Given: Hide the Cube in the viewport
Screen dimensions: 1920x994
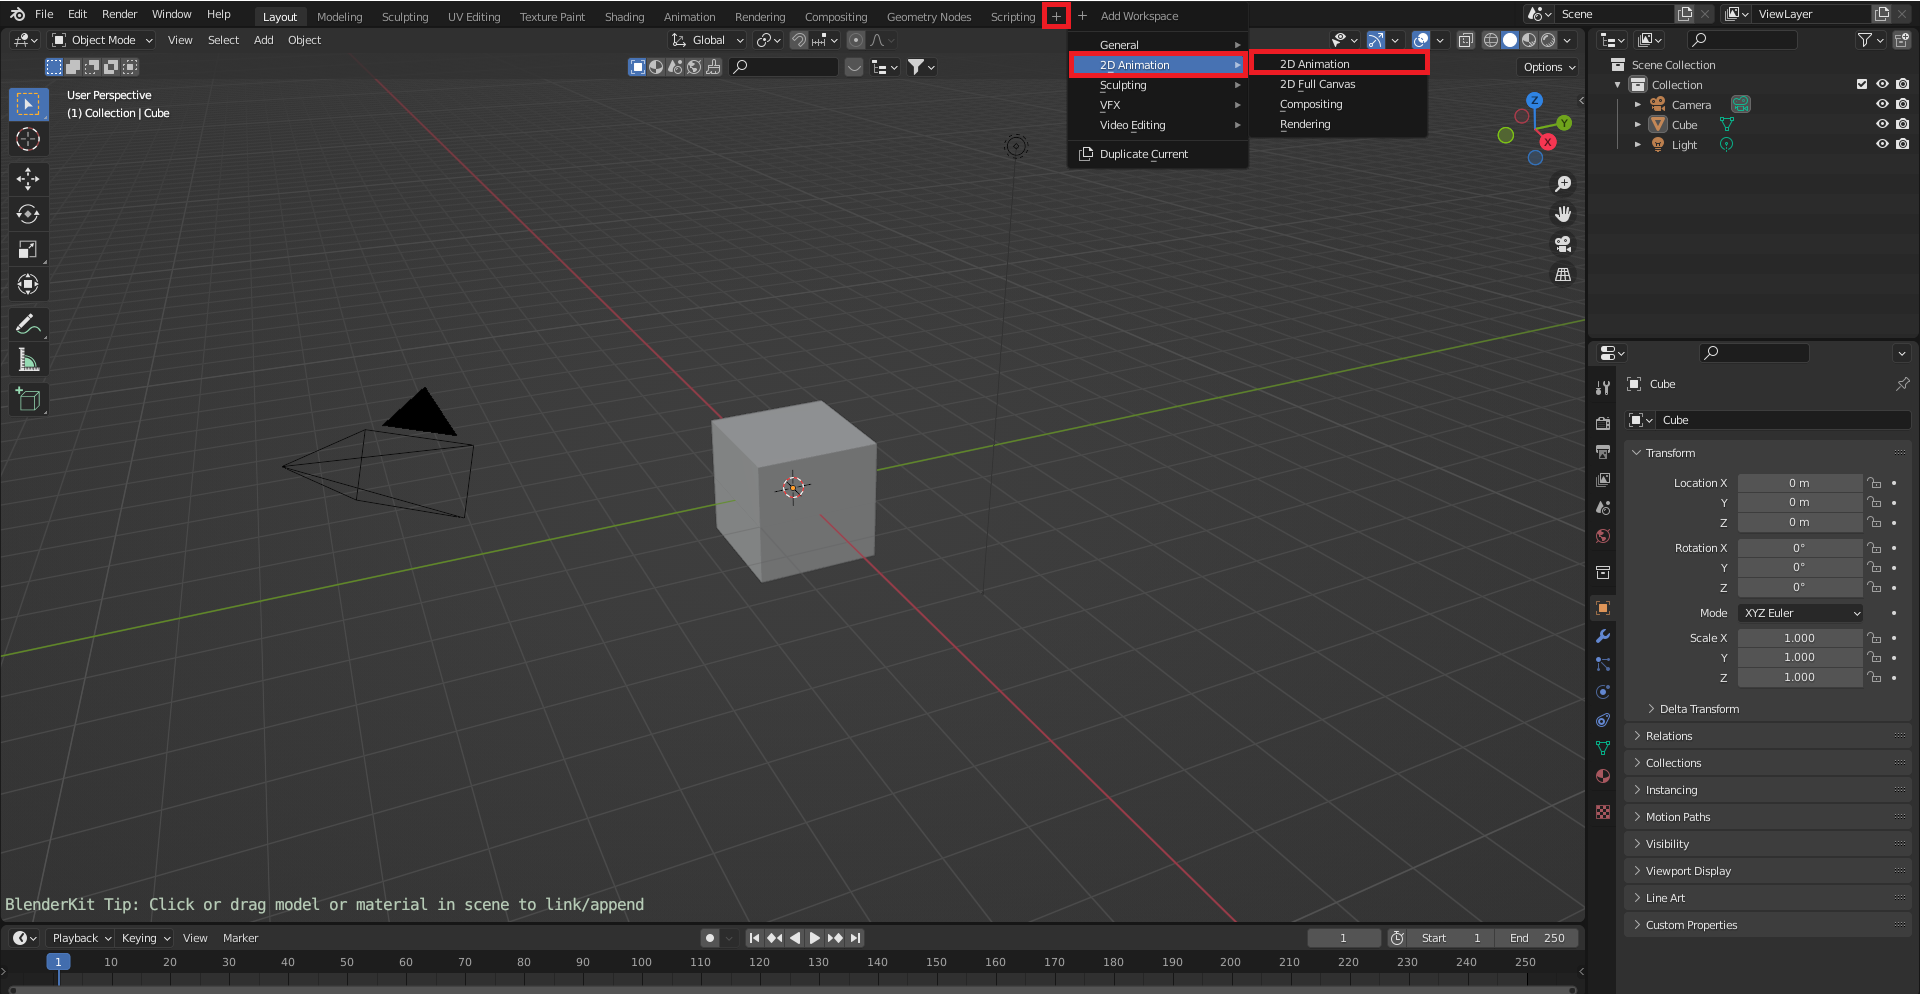Looking at the screenshot, I should click(1882, 124).
